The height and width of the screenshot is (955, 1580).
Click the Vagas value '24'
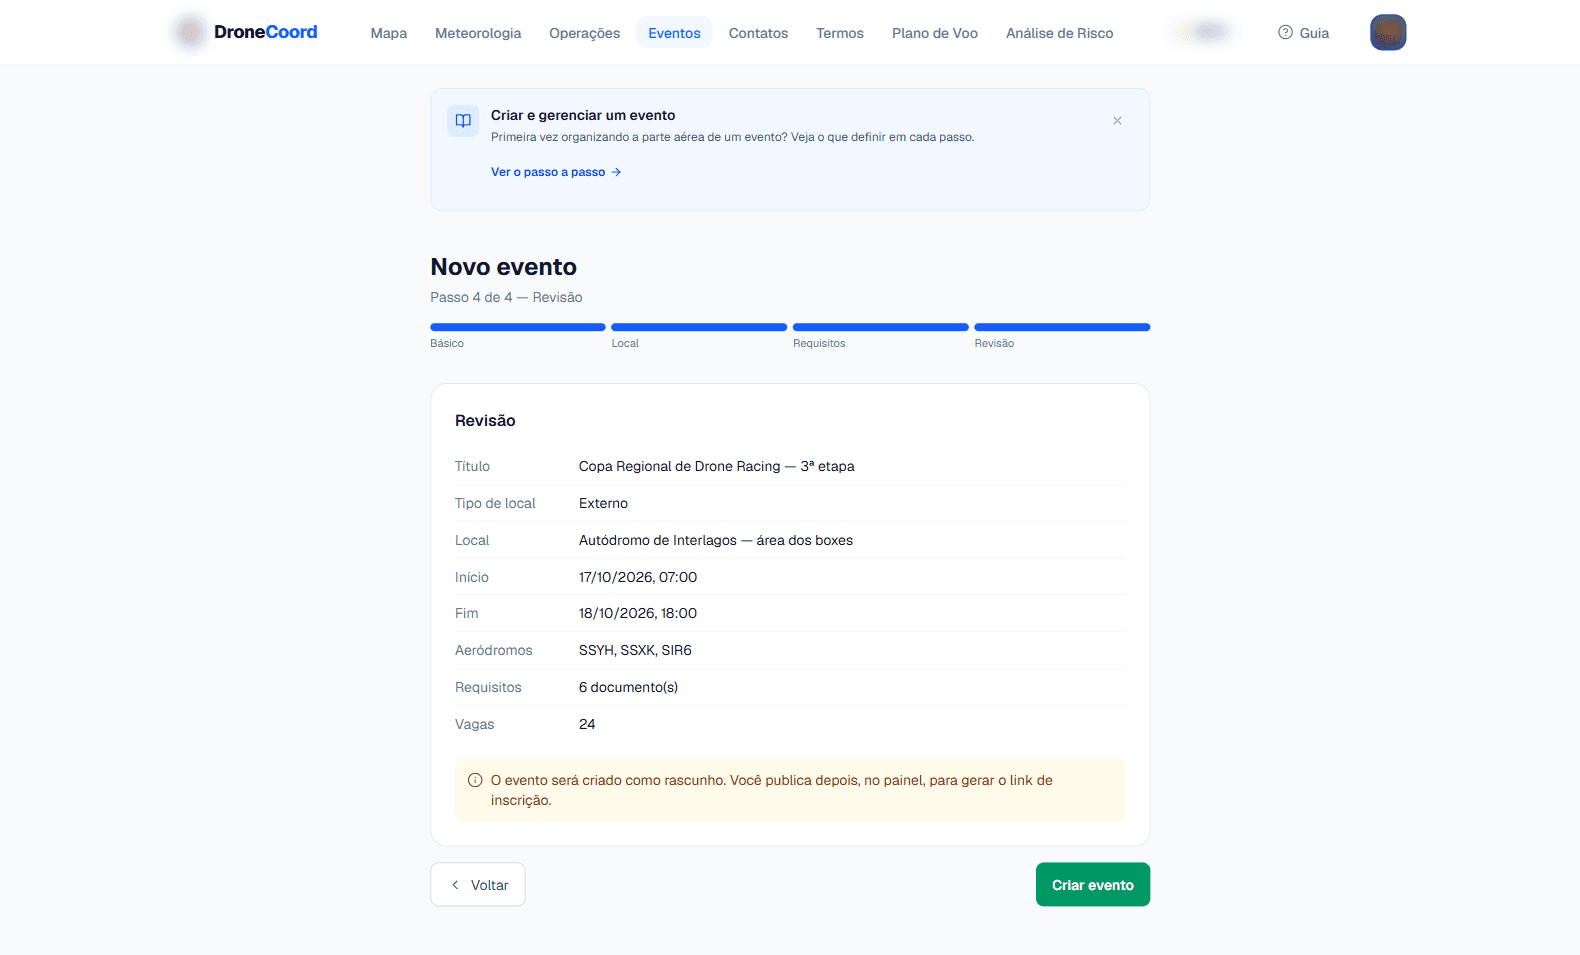587,724
